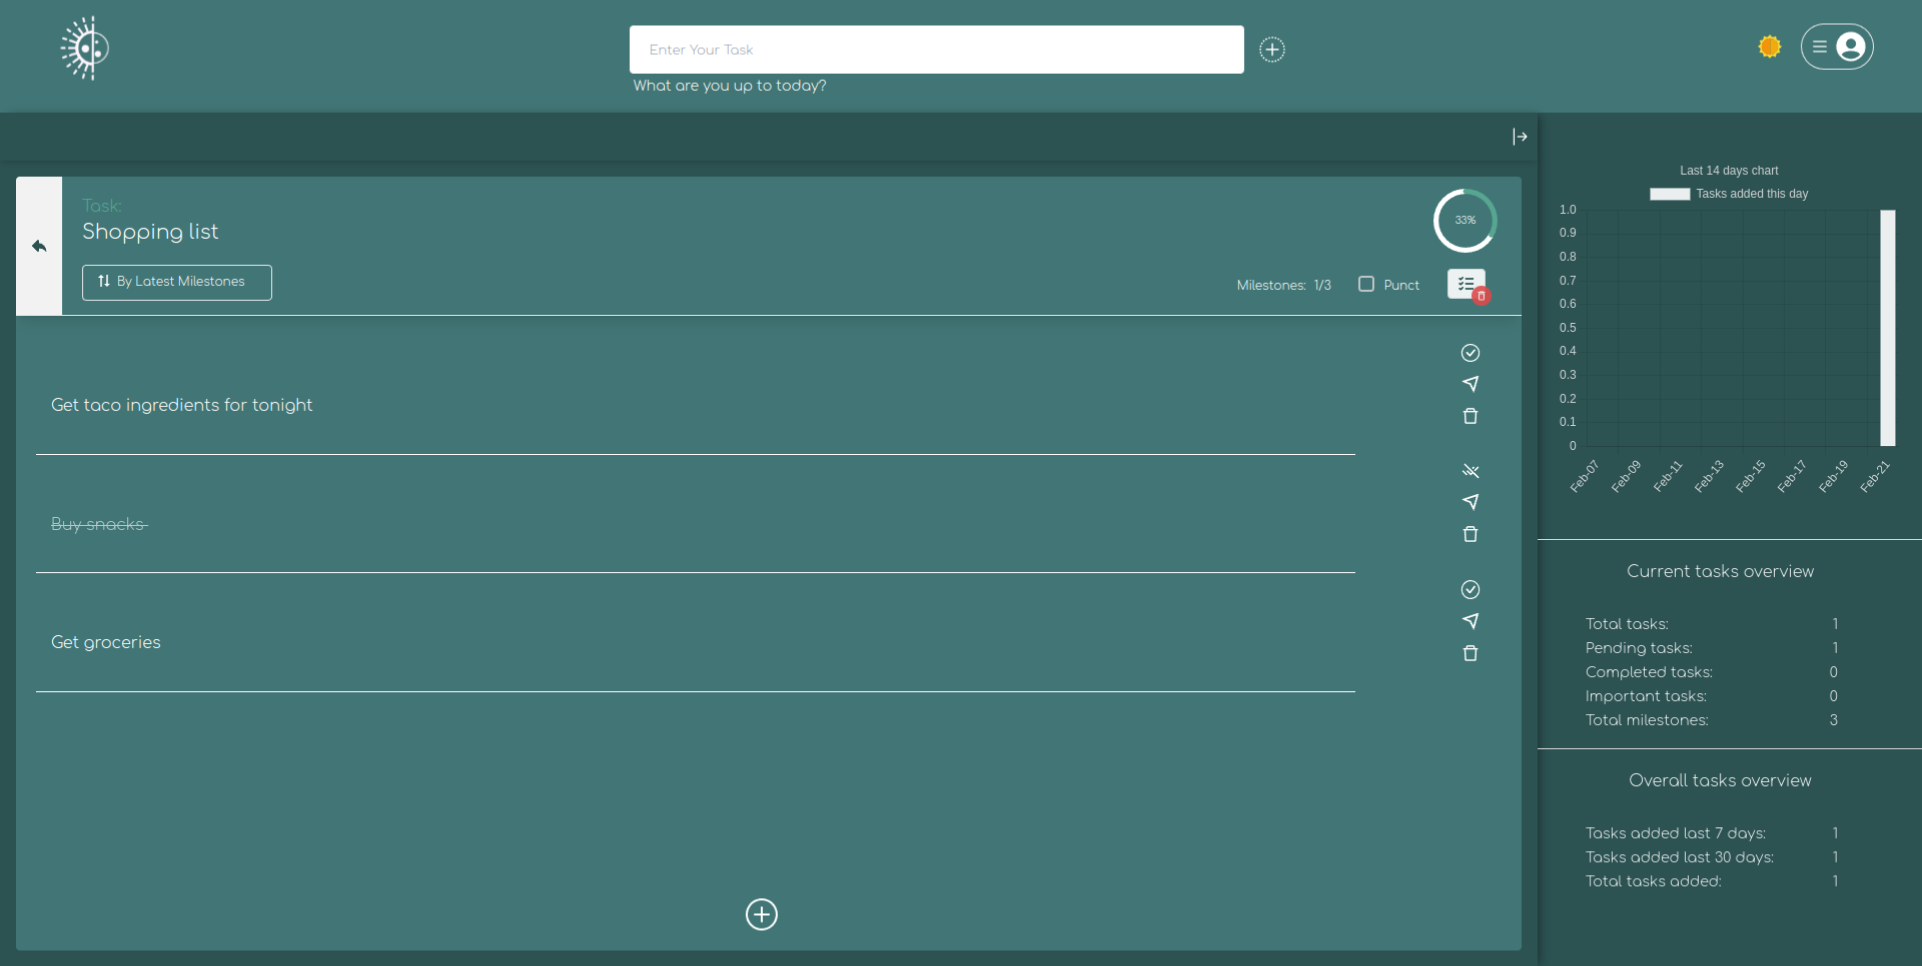Click the 33% progress circle
The height and width of the screenshot is (966, 1922).
point(1464,220)
